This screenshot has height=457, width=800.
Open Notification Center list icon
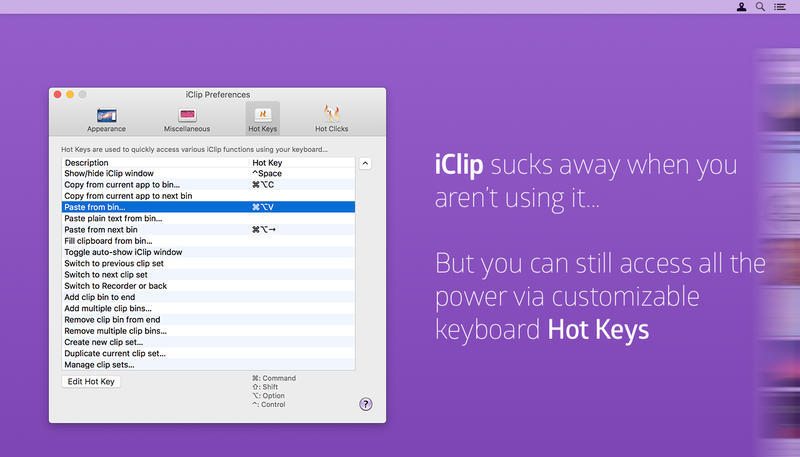pos(780,7)
